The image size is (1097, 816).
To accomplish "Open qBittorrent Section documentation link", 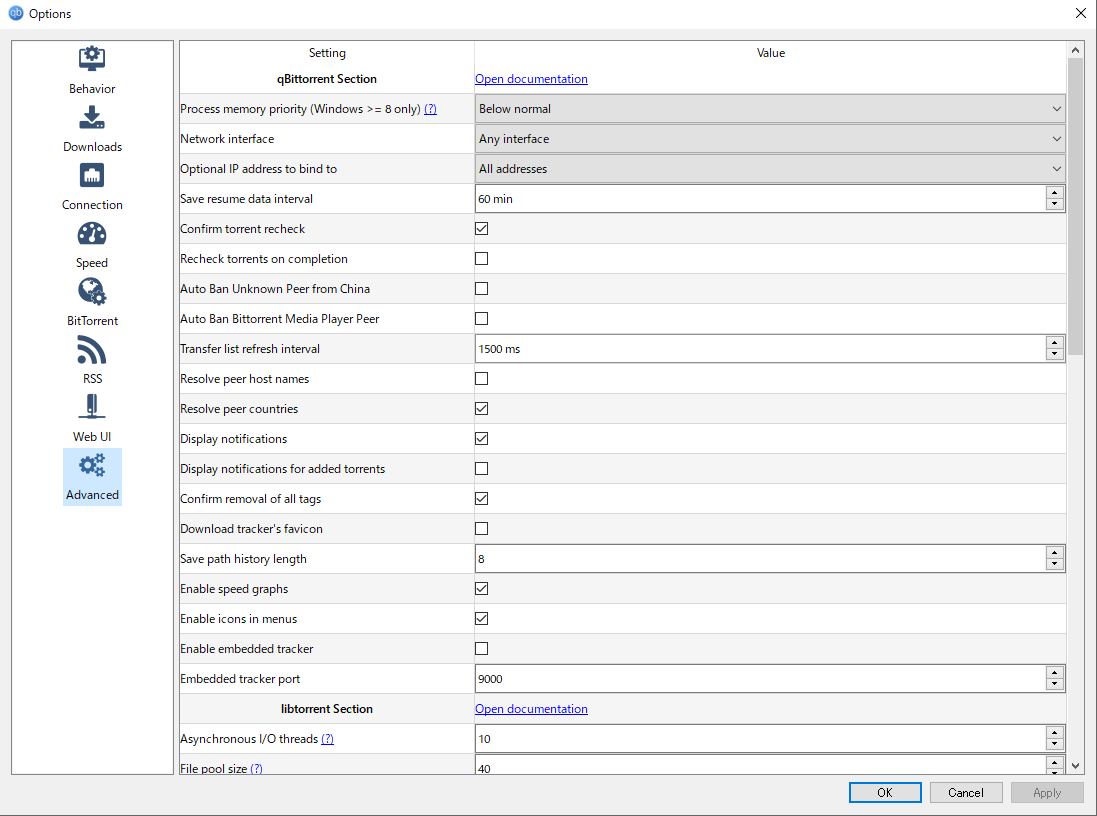I will click(531, 79).
